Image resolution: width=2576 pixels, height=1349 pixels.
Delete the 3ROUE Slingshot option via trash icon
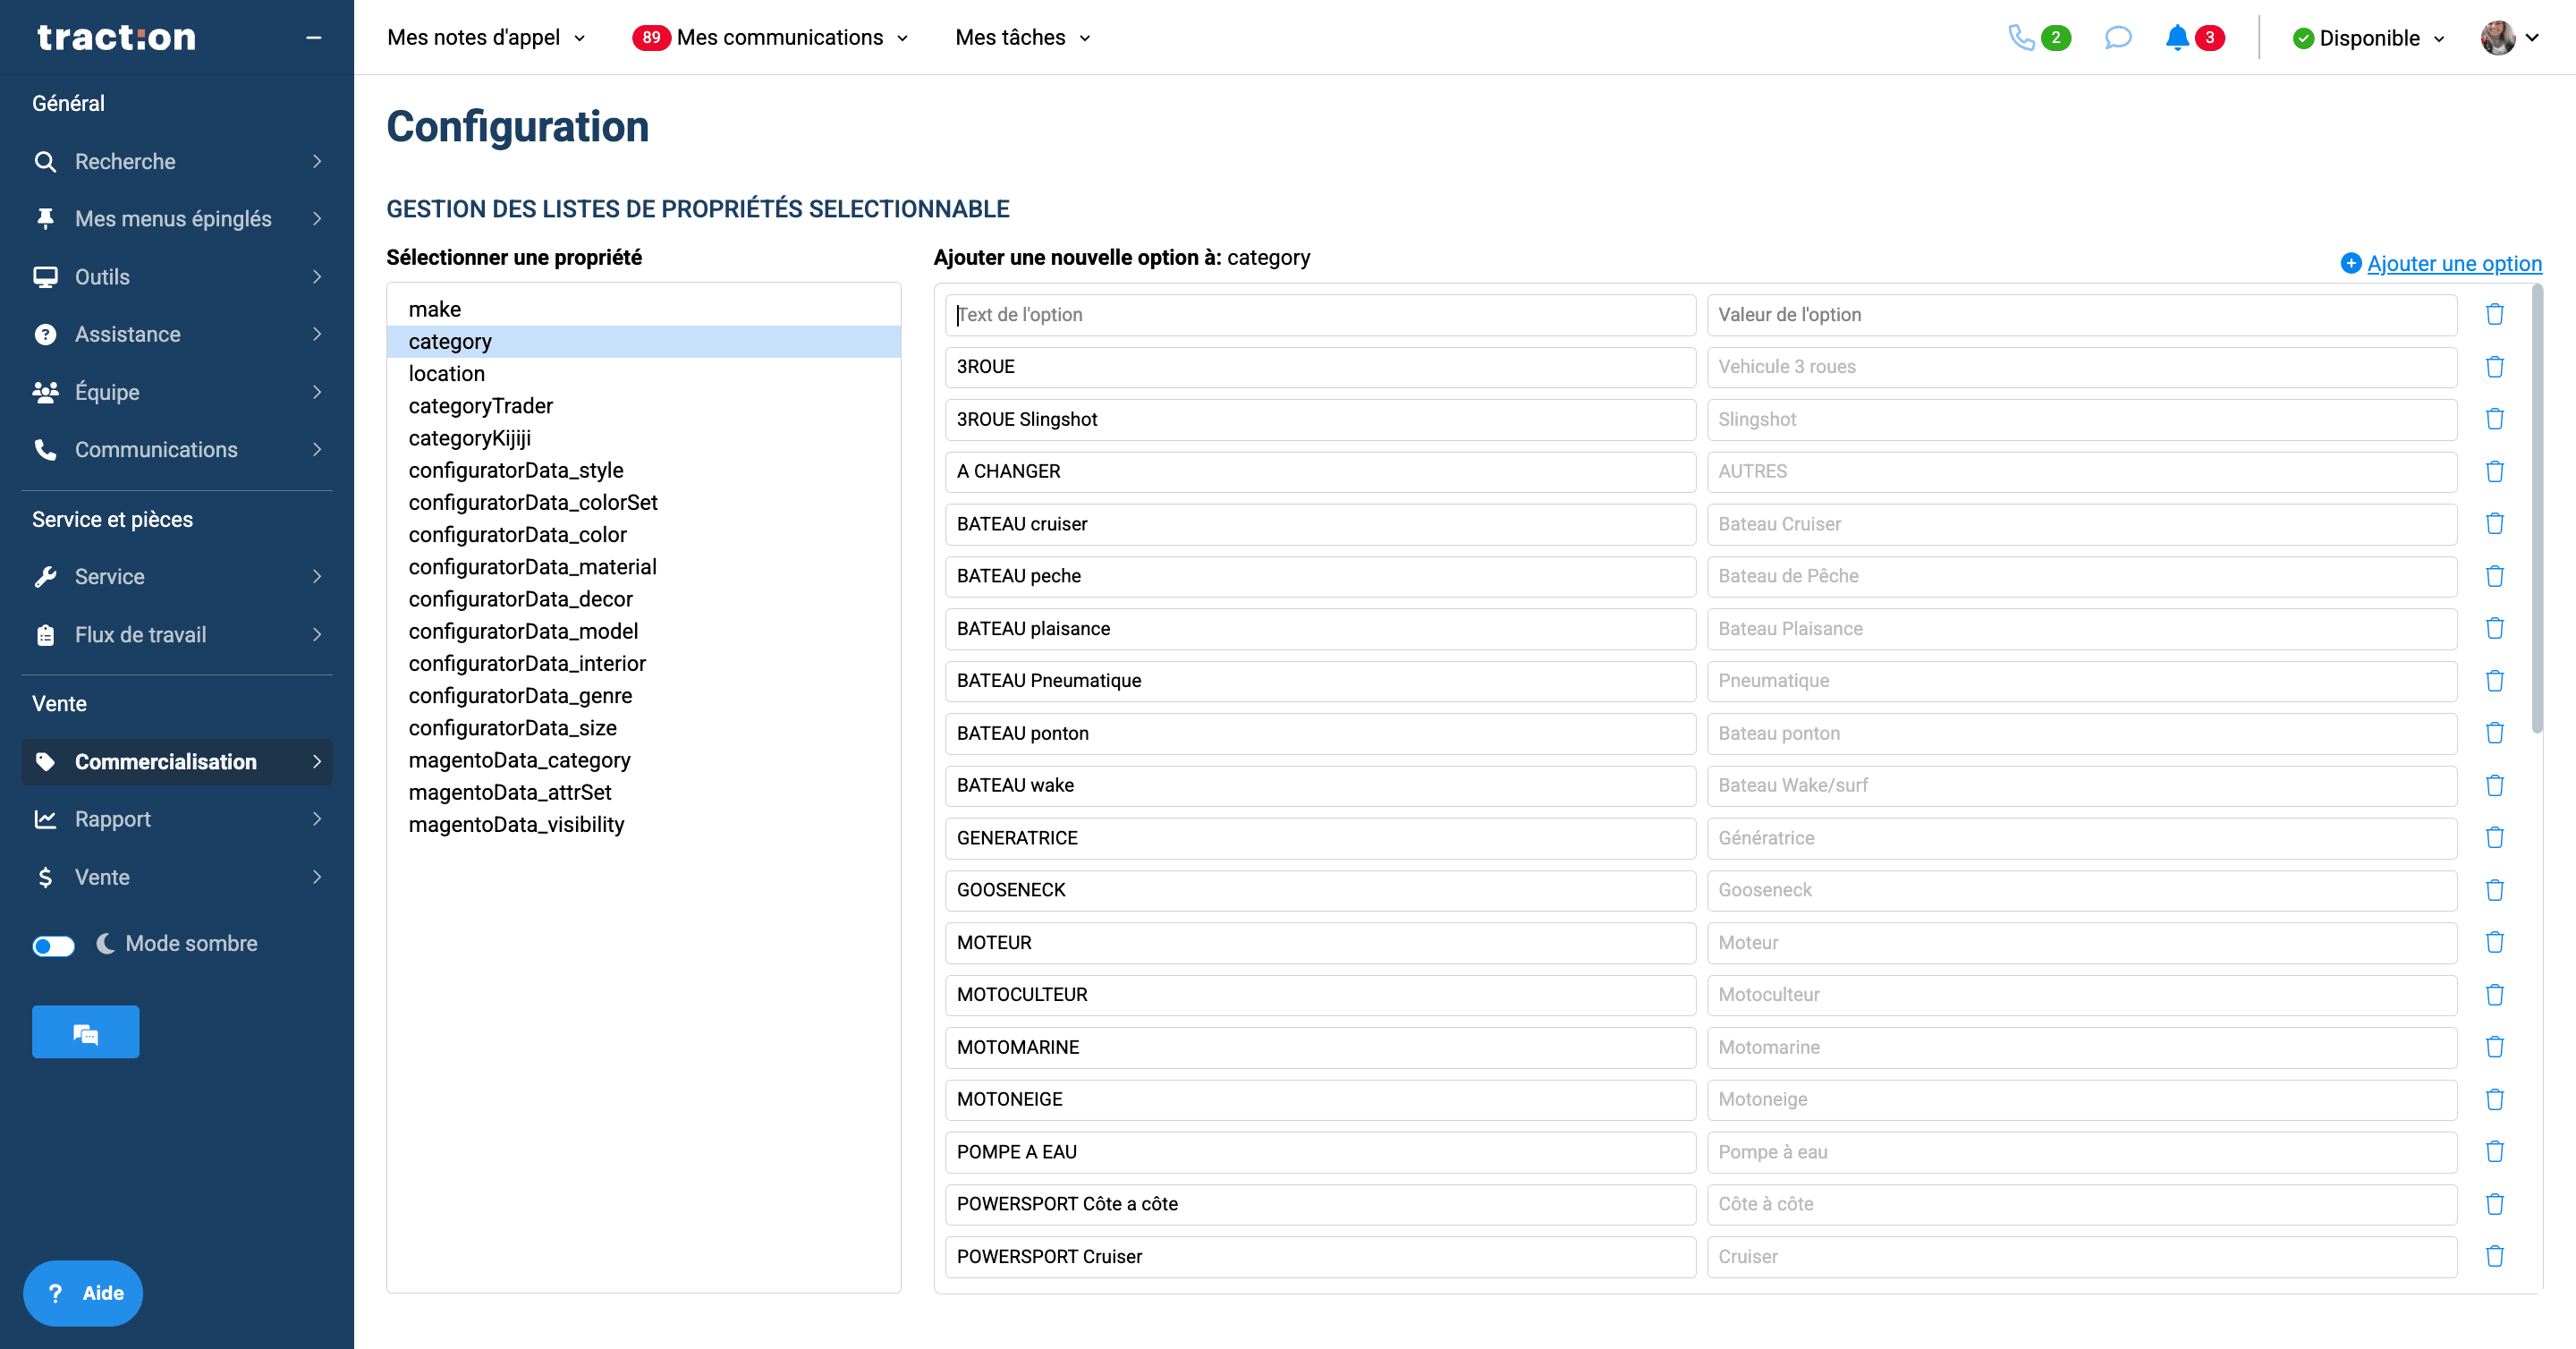point(2494,419)
